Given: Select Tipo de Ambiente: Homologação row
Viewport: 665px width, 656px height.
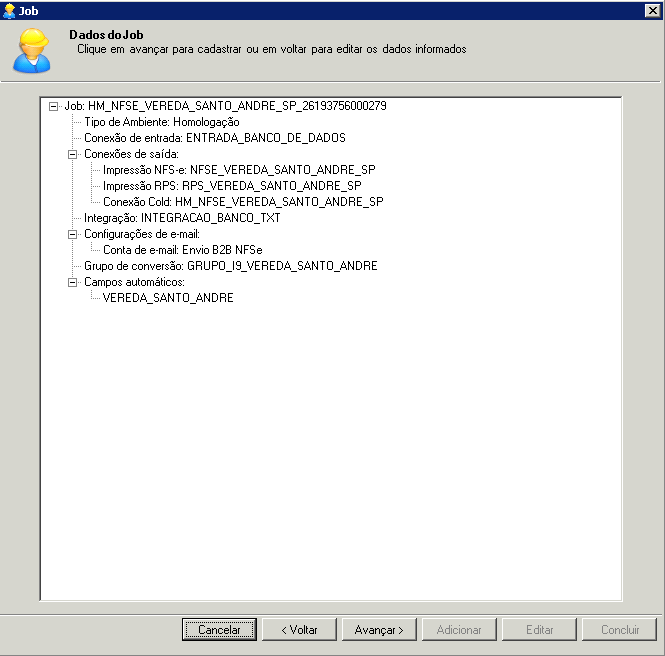Looking at the screenshot, I should (x=162, y=122).
